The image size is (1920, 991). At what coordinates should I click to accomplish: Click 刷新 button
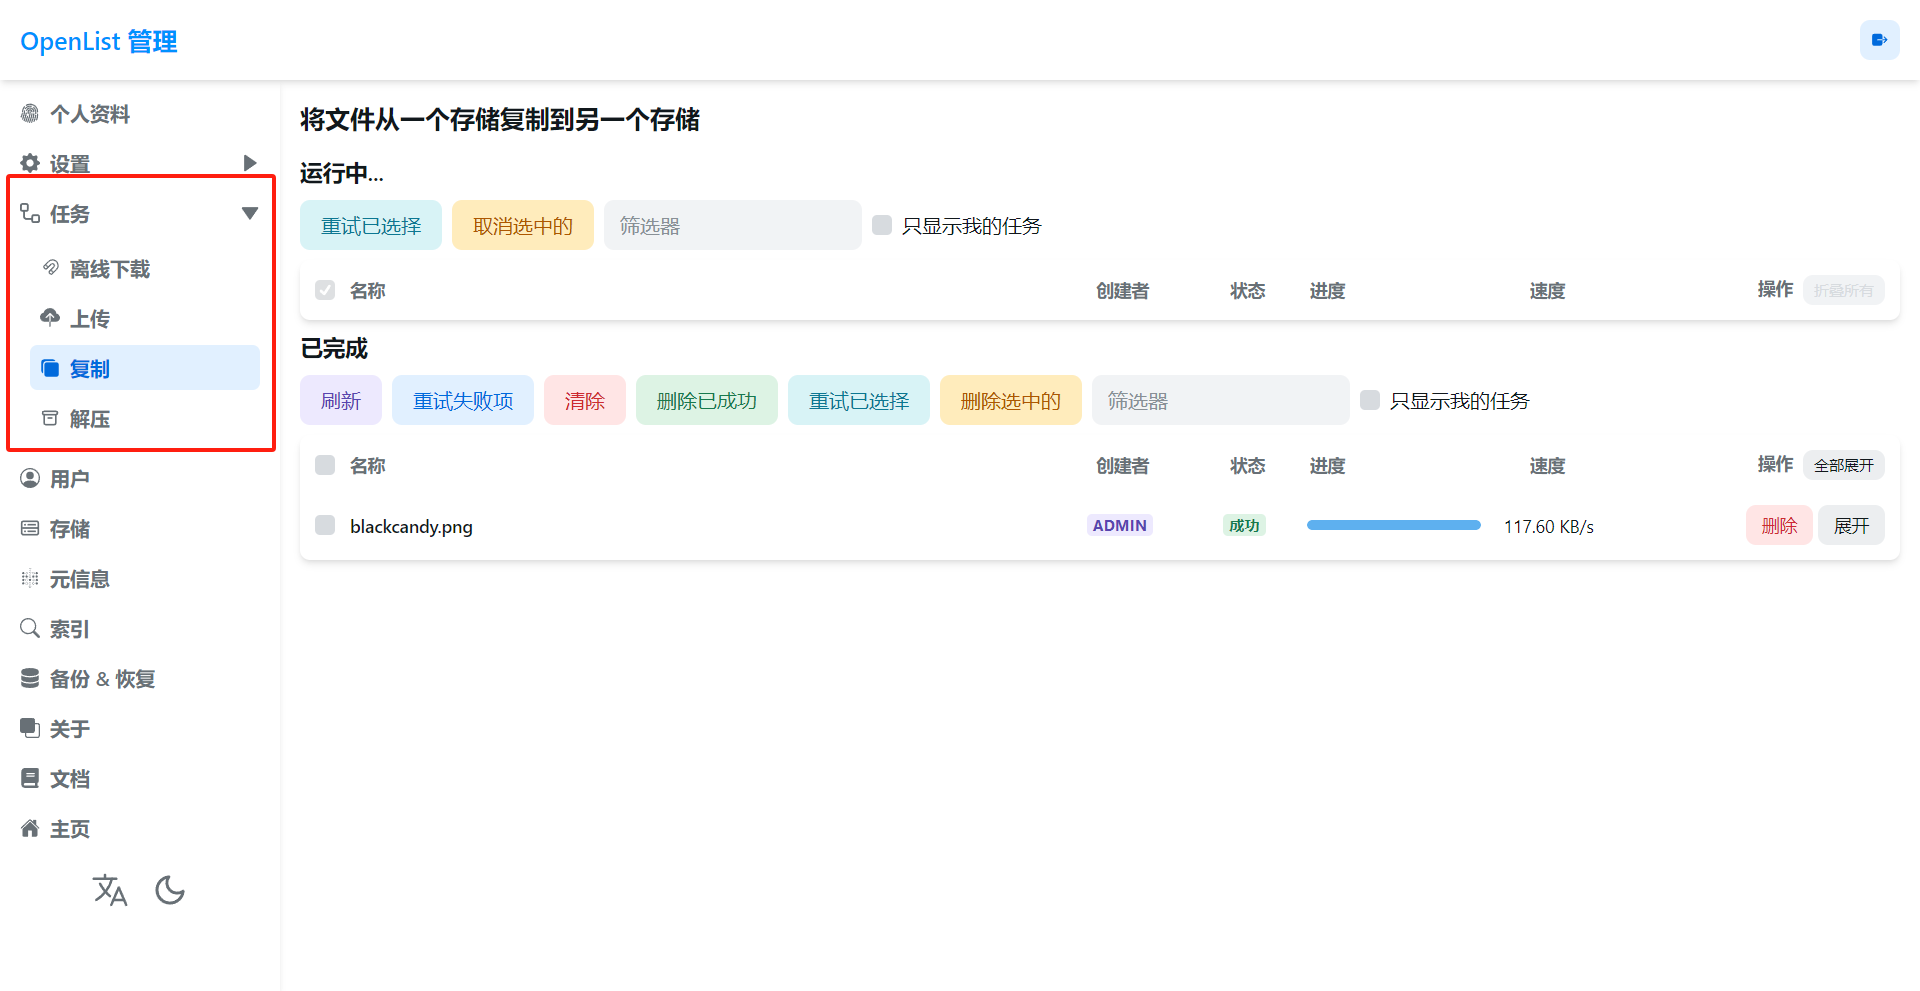(341, 400)
